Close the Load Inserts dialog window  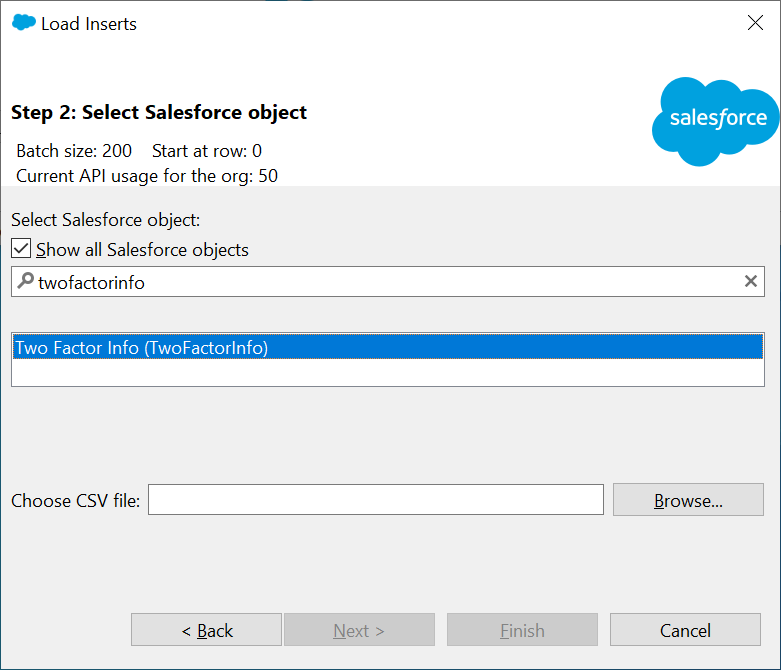pyautogui.click(x=755, y=23)
